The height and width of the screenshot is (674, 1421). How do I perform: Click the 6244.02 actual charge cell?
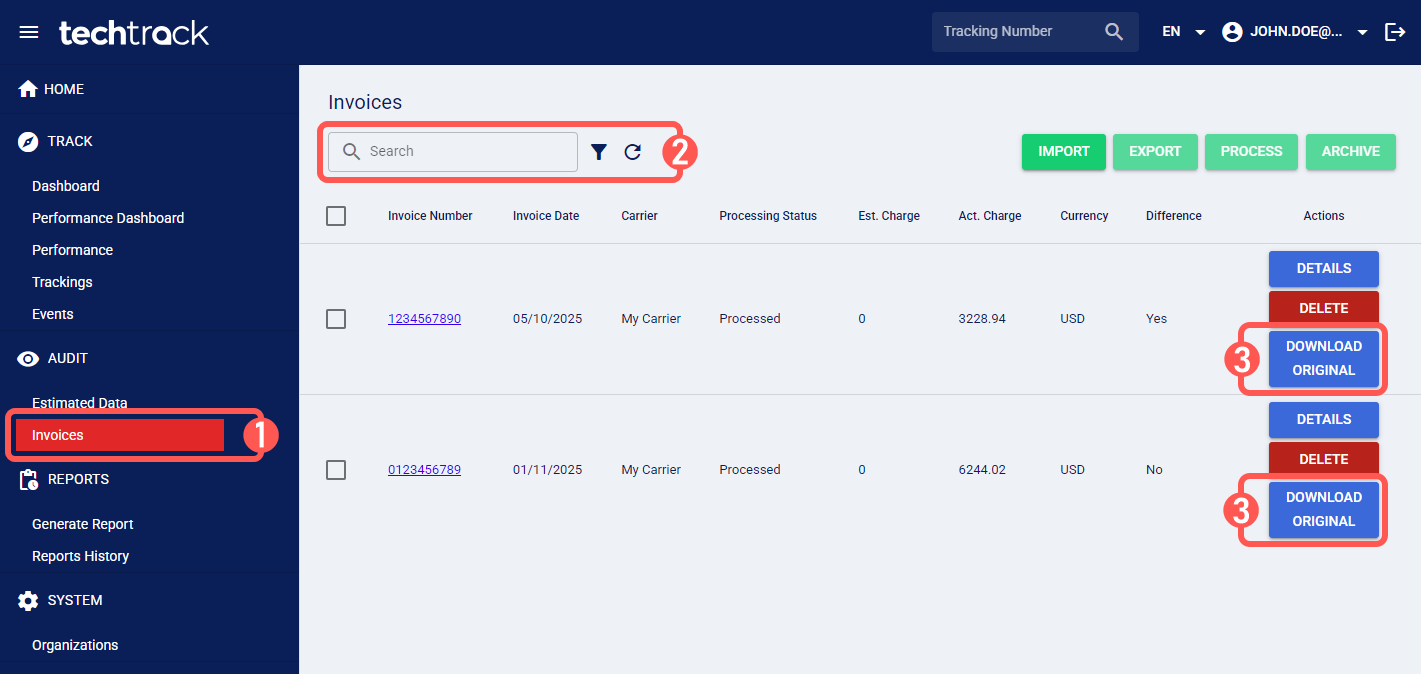click(982, 470)
